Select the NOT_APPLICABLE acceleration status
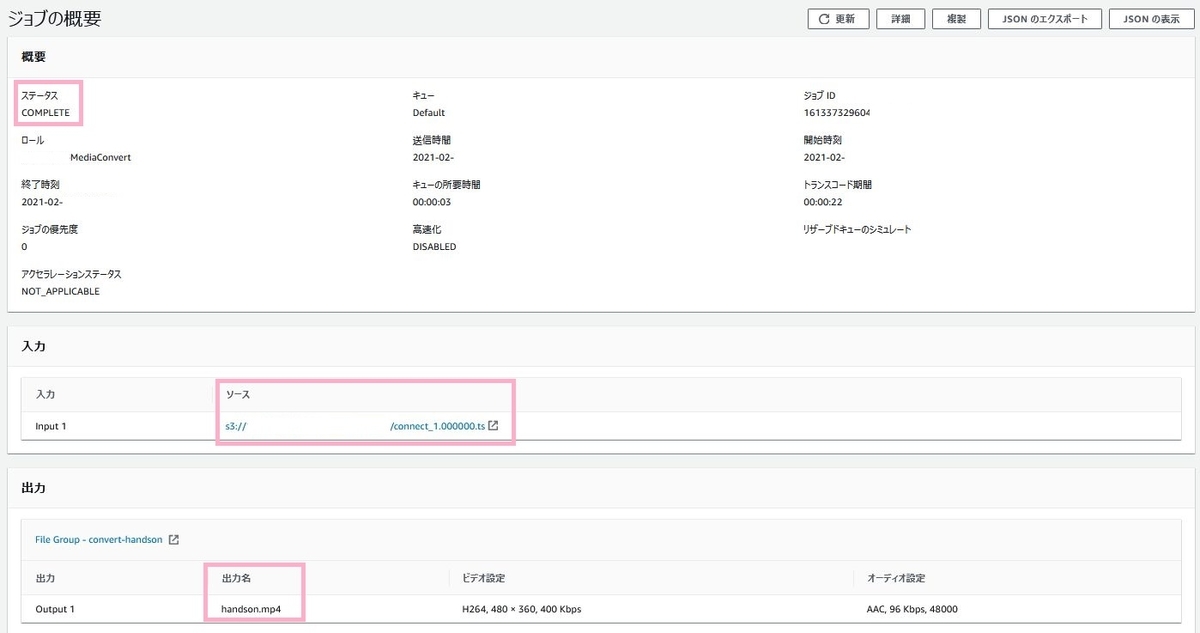Screen dimensions: 1200x633 [x=60, y=291]
